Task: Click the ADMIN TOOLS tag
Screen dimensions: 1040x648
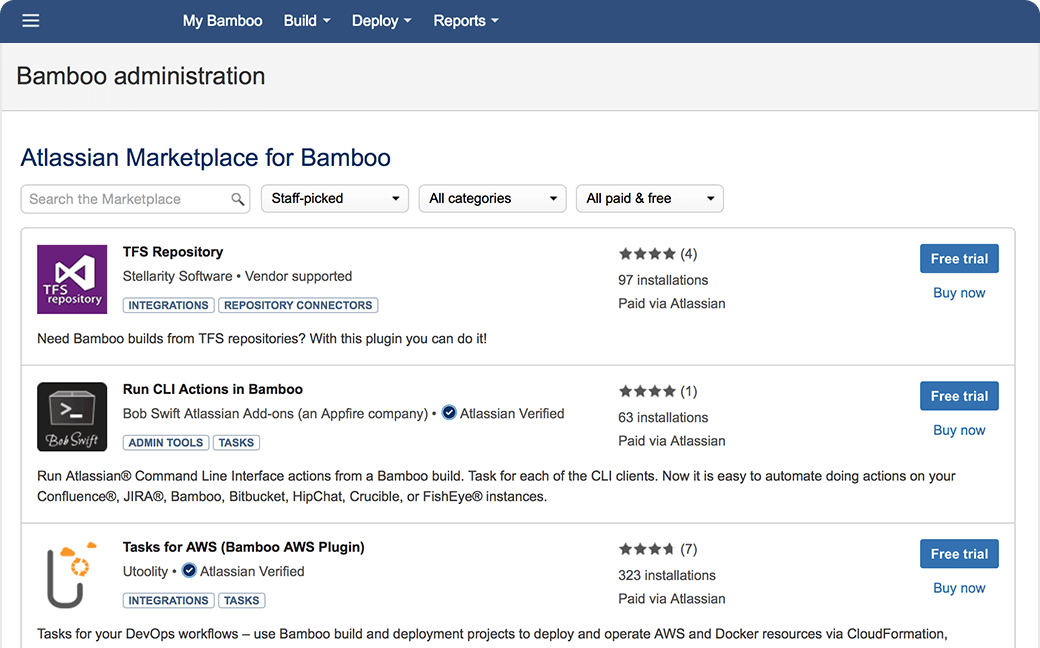Action: [x=165, y=442]
